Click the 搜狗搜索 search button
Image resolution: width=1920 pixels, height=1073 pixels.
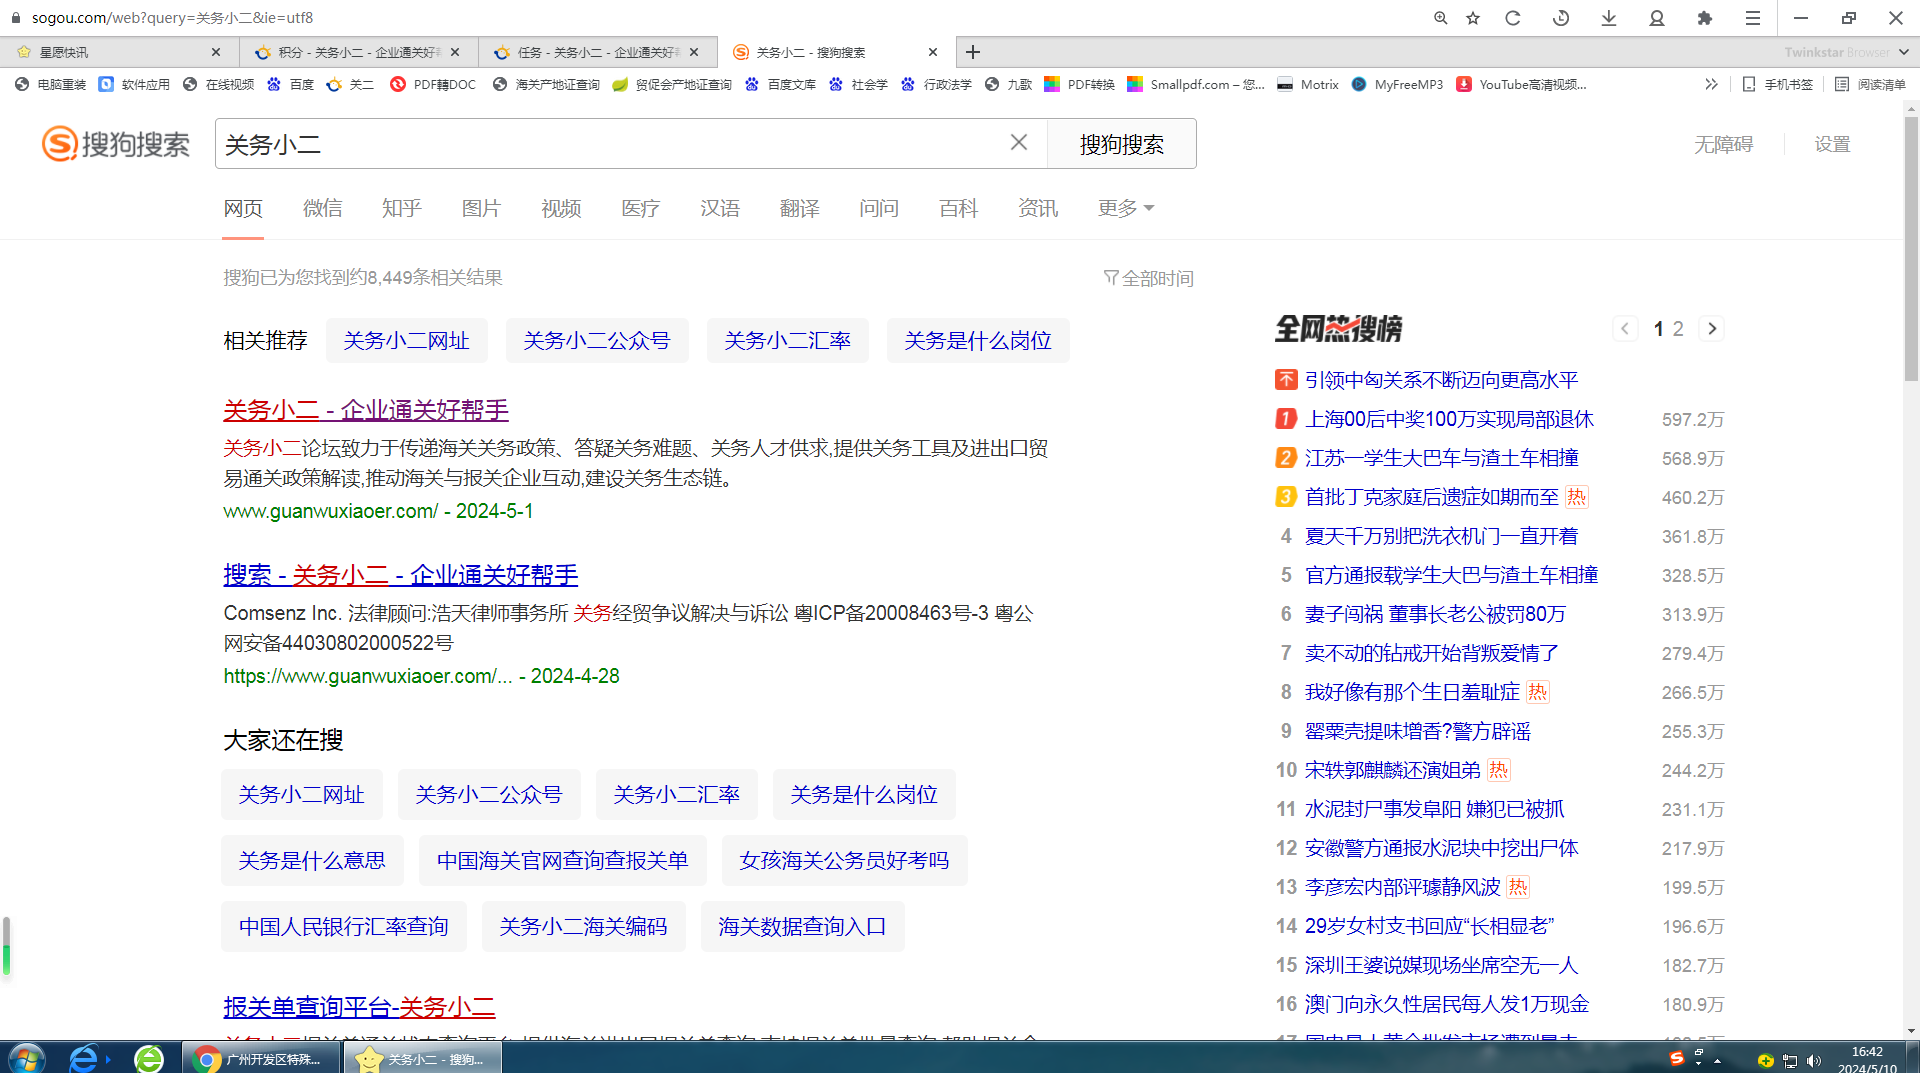(1121, 144)
